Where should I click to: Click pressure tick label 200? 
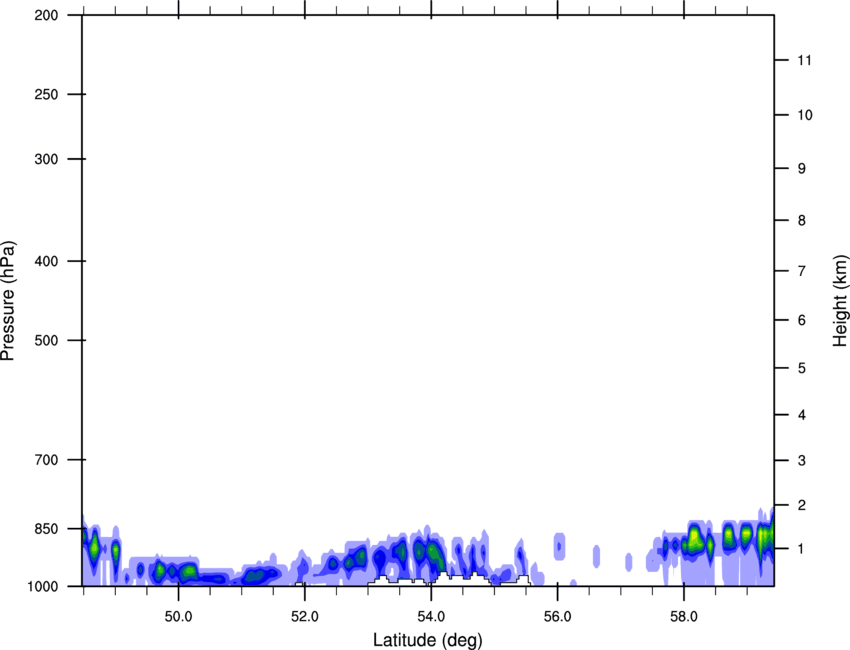(46, 15)
